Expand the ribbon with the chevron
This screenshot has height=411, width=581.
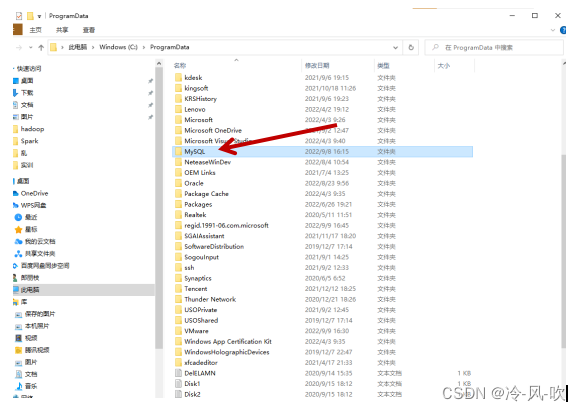coord(552,30)
